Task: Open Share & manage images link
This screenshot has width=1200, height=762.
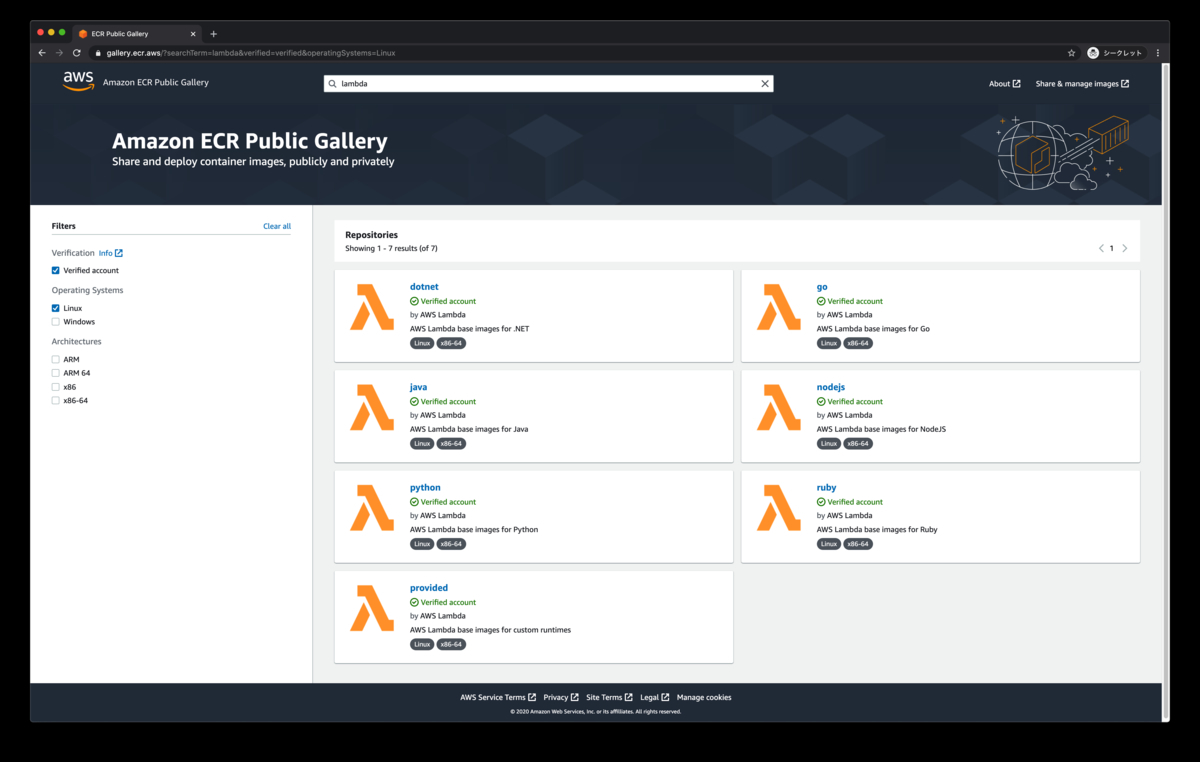Action: 1082,84
